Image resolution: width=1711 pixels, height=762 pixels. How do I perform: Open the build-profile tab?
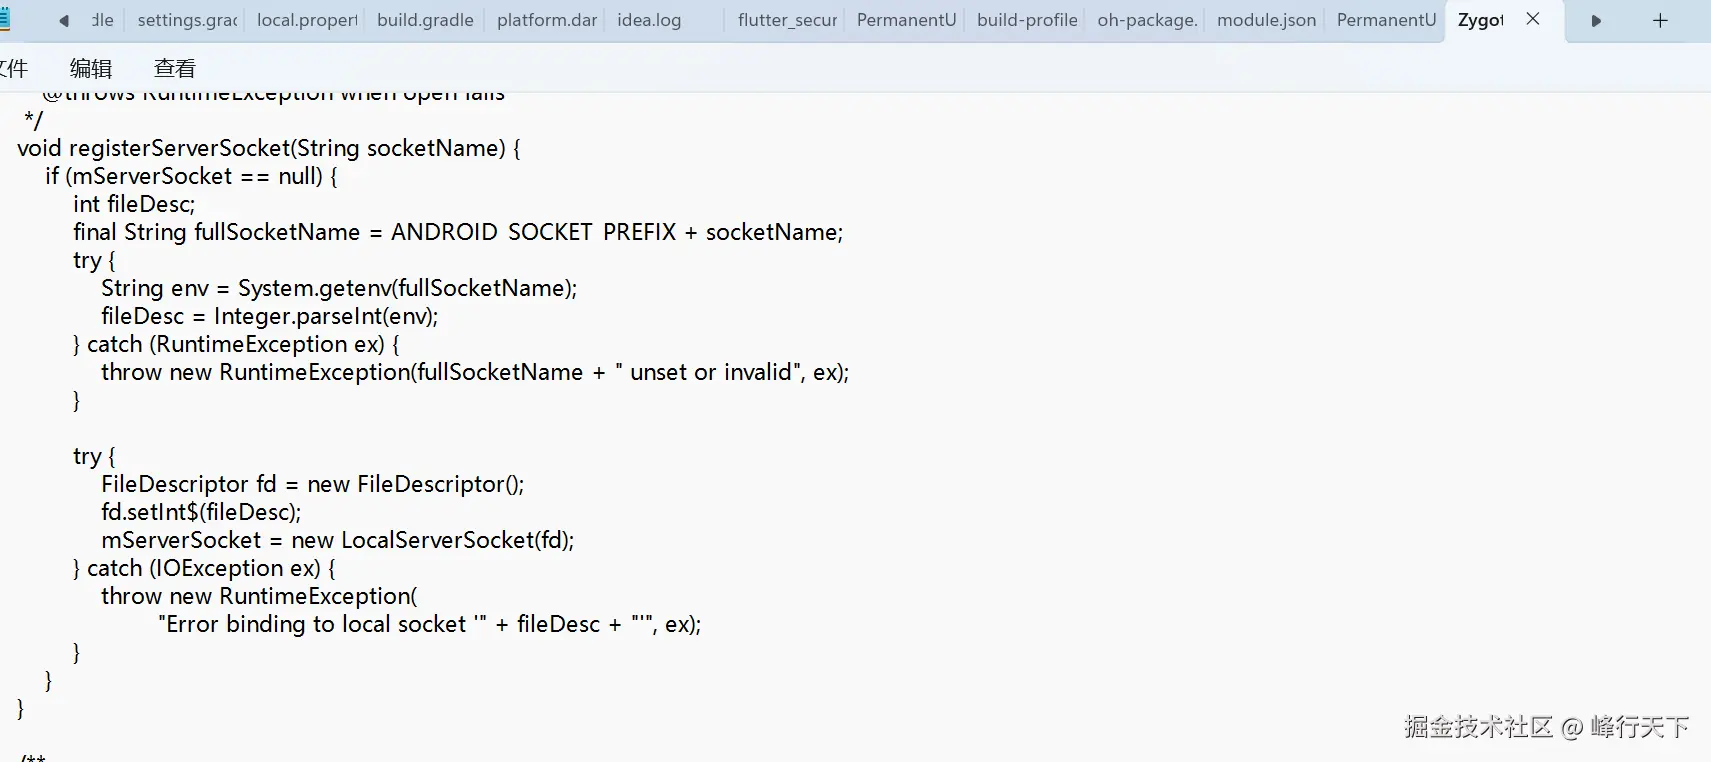[x=1027, y=20]
